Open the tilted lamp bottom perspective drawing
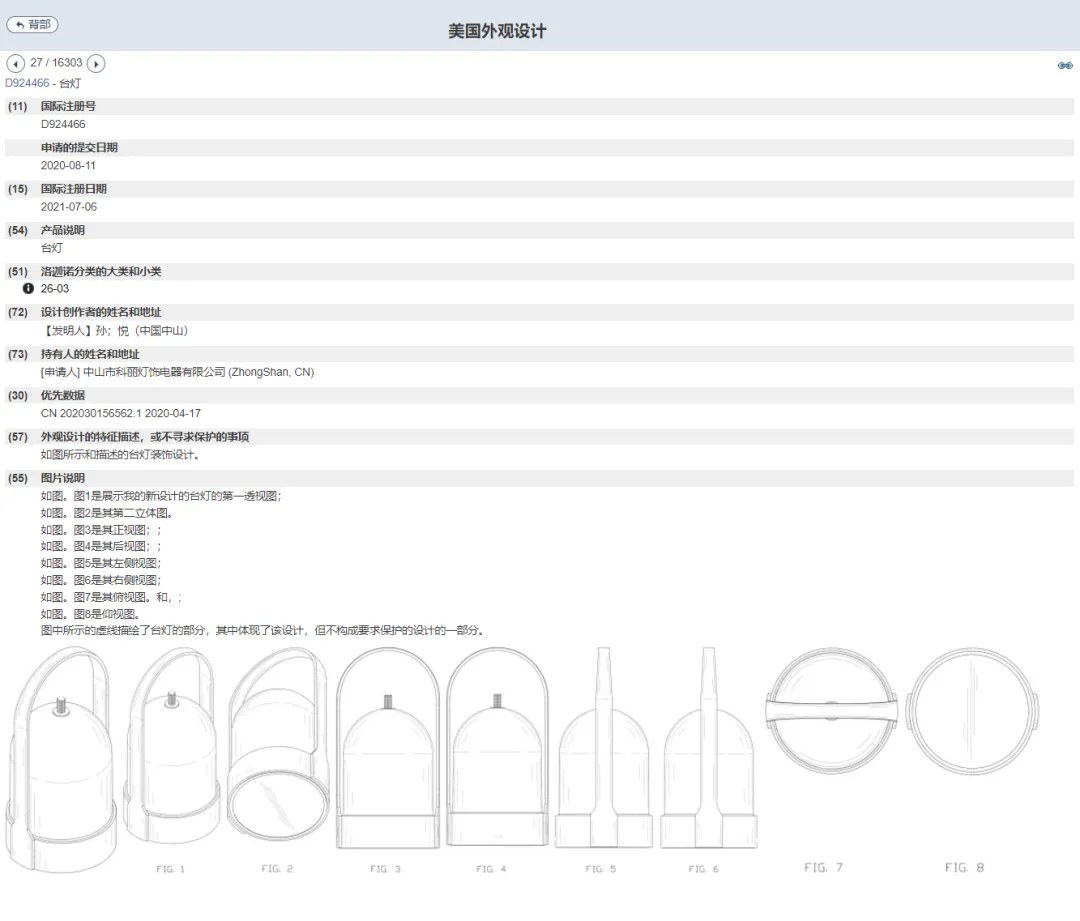 tap(278, 746)
